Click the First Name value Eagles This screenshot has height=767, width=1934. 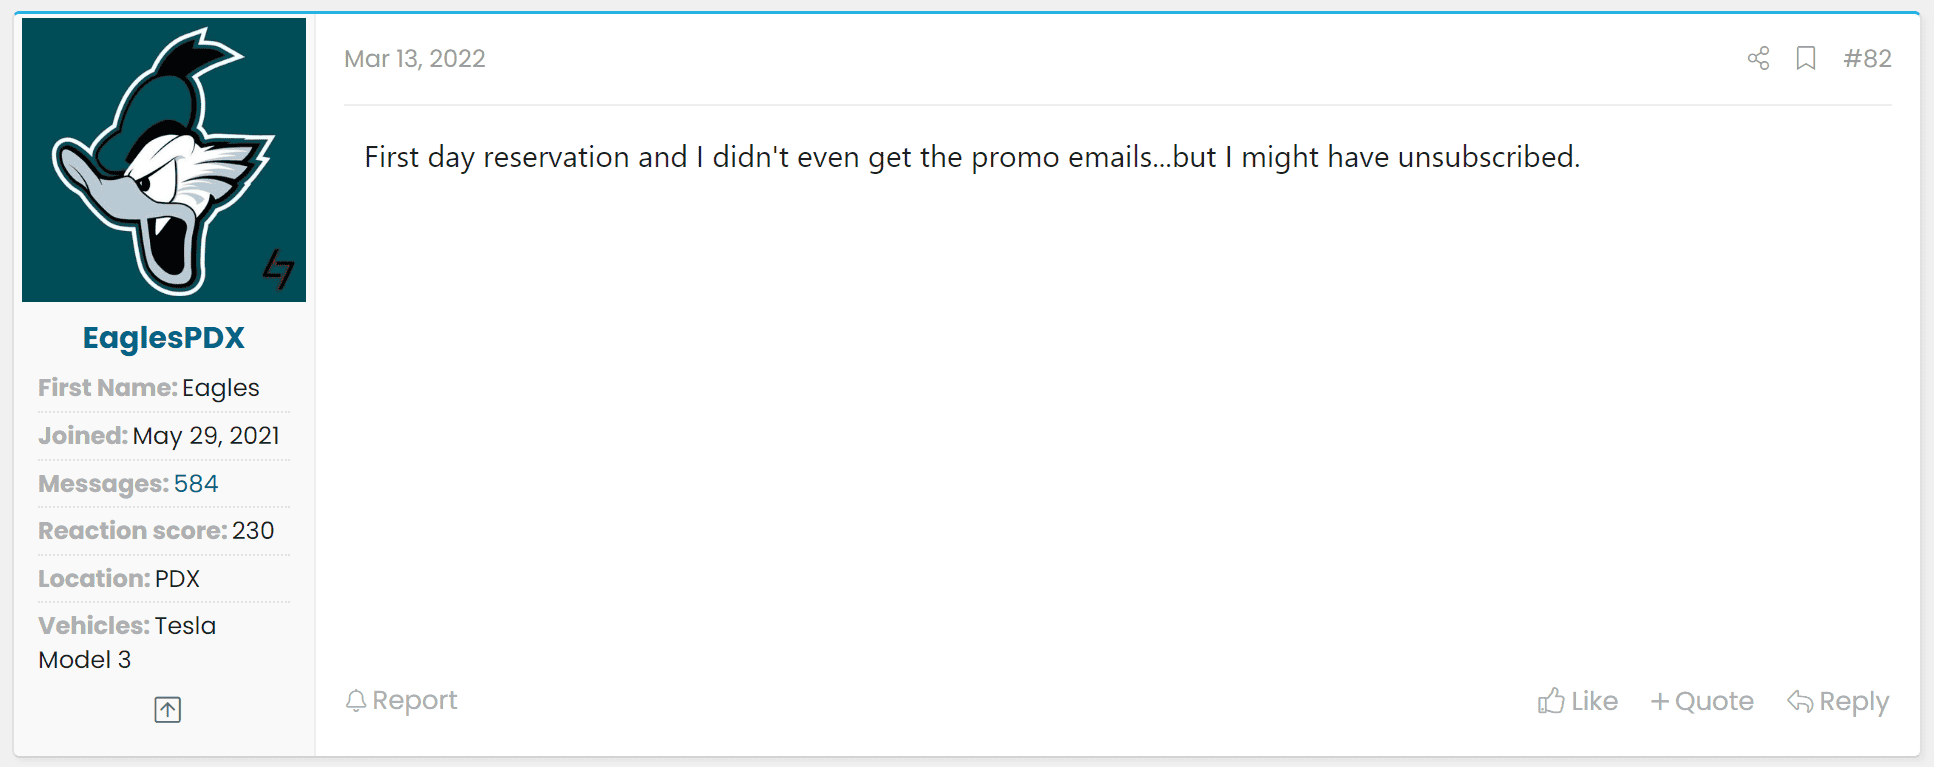click(x=221, y=388)
